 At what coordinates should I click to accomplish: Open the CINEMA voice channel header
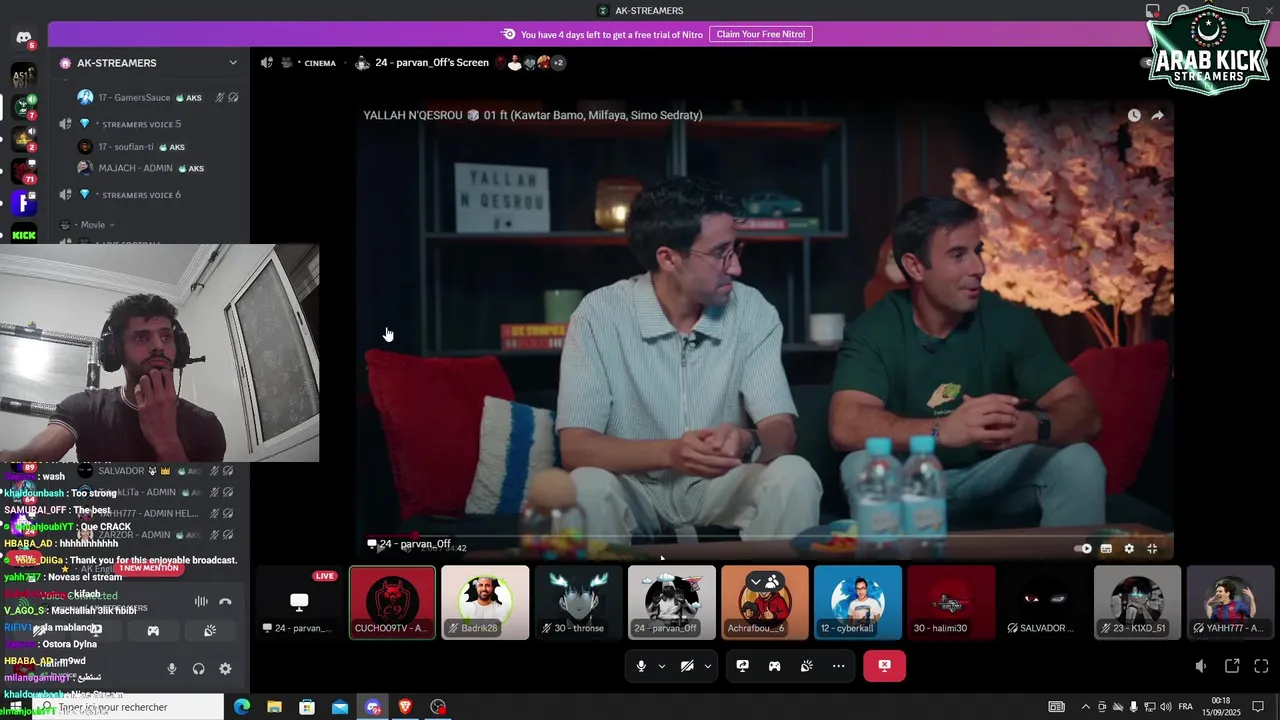[320, 63]
